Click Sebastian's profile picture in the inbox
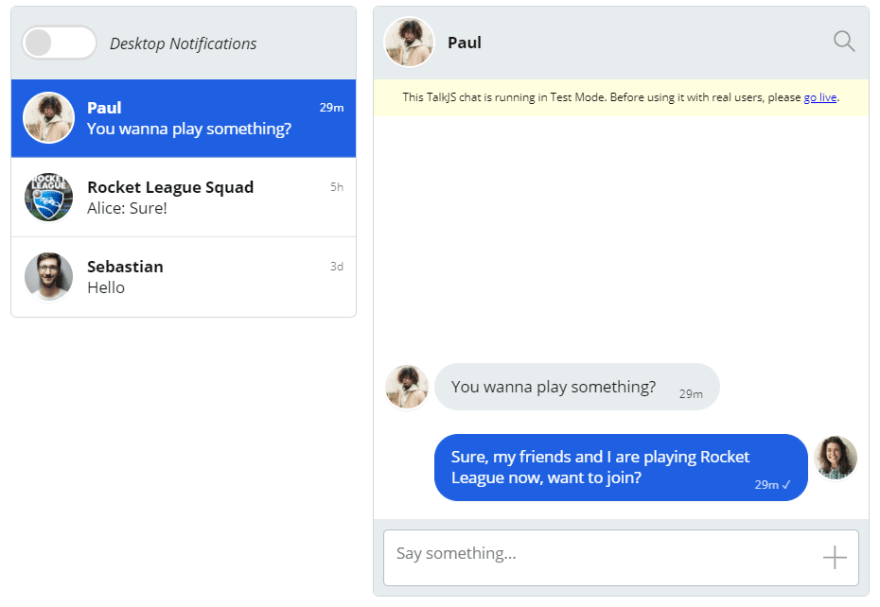Screen dimensions: 880x607 [49, 276]
